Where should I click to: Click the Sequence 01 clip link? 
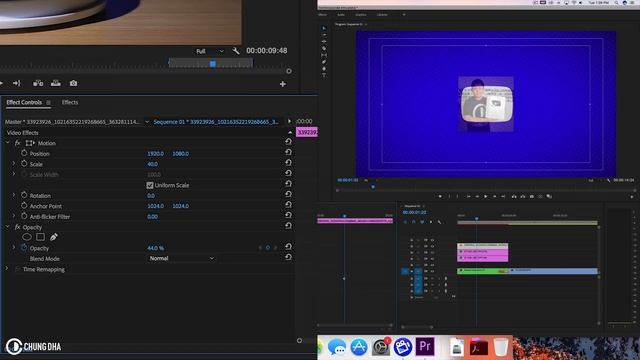(x=216, y=122)
